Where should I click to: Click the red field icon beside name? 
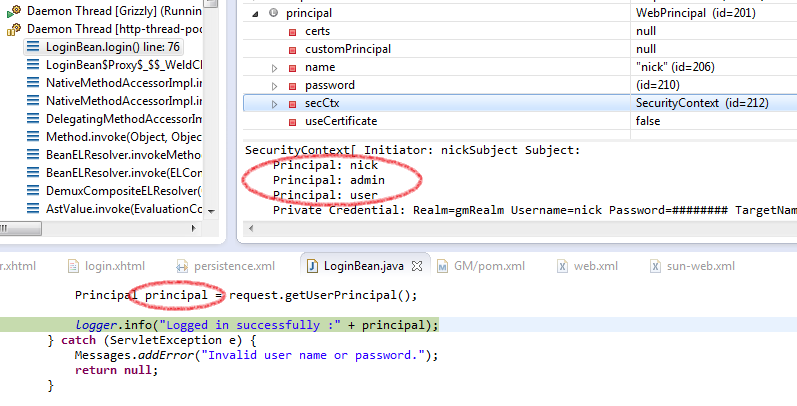click(293, 68)
